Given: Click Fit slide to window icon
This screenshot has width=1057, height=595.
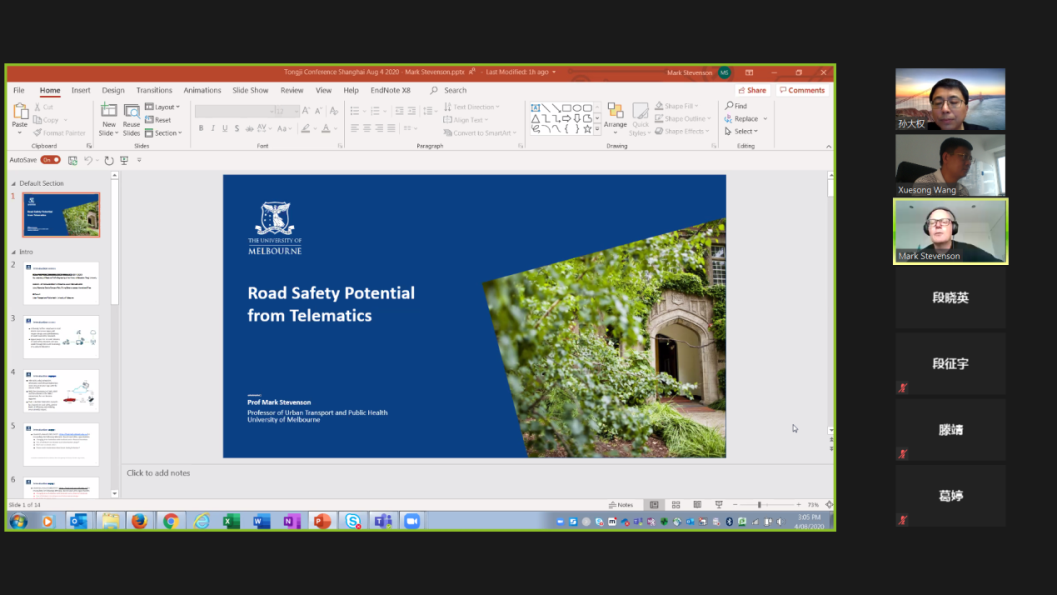Looking at the screenshot, I should [x=829, y=505].
